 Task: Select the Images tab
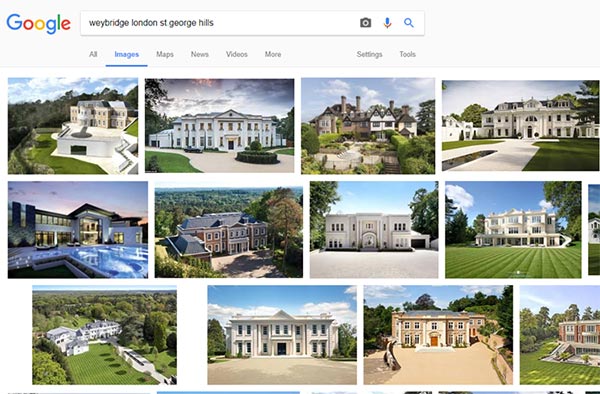pos(127,54)
